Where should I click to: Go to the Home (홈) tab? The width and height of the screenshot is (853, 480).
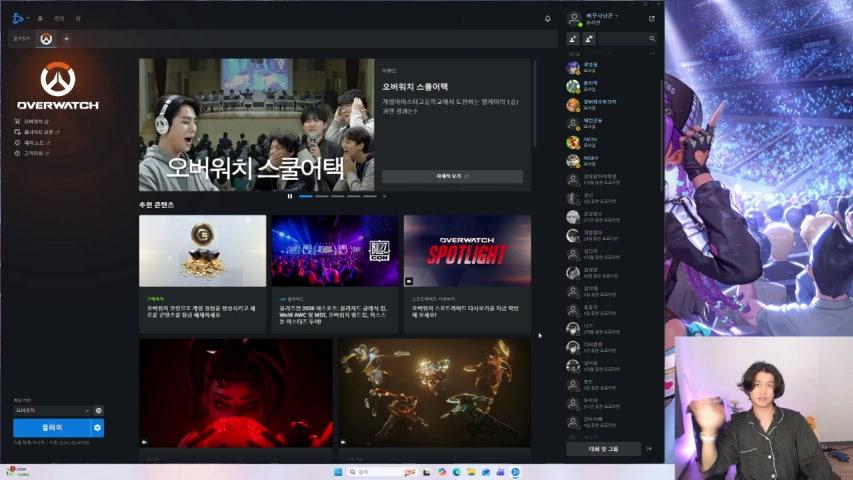pos(40,19)
